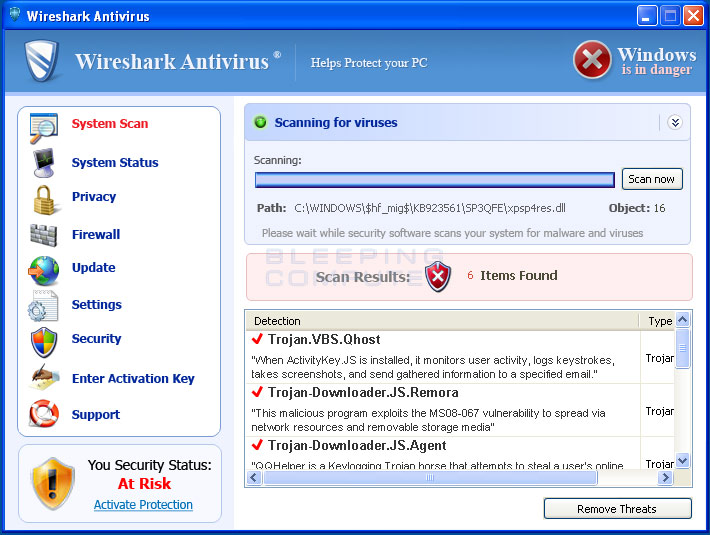Follow the Activate Protection link
Screen dimensions: 710x535
click(143, 505)
